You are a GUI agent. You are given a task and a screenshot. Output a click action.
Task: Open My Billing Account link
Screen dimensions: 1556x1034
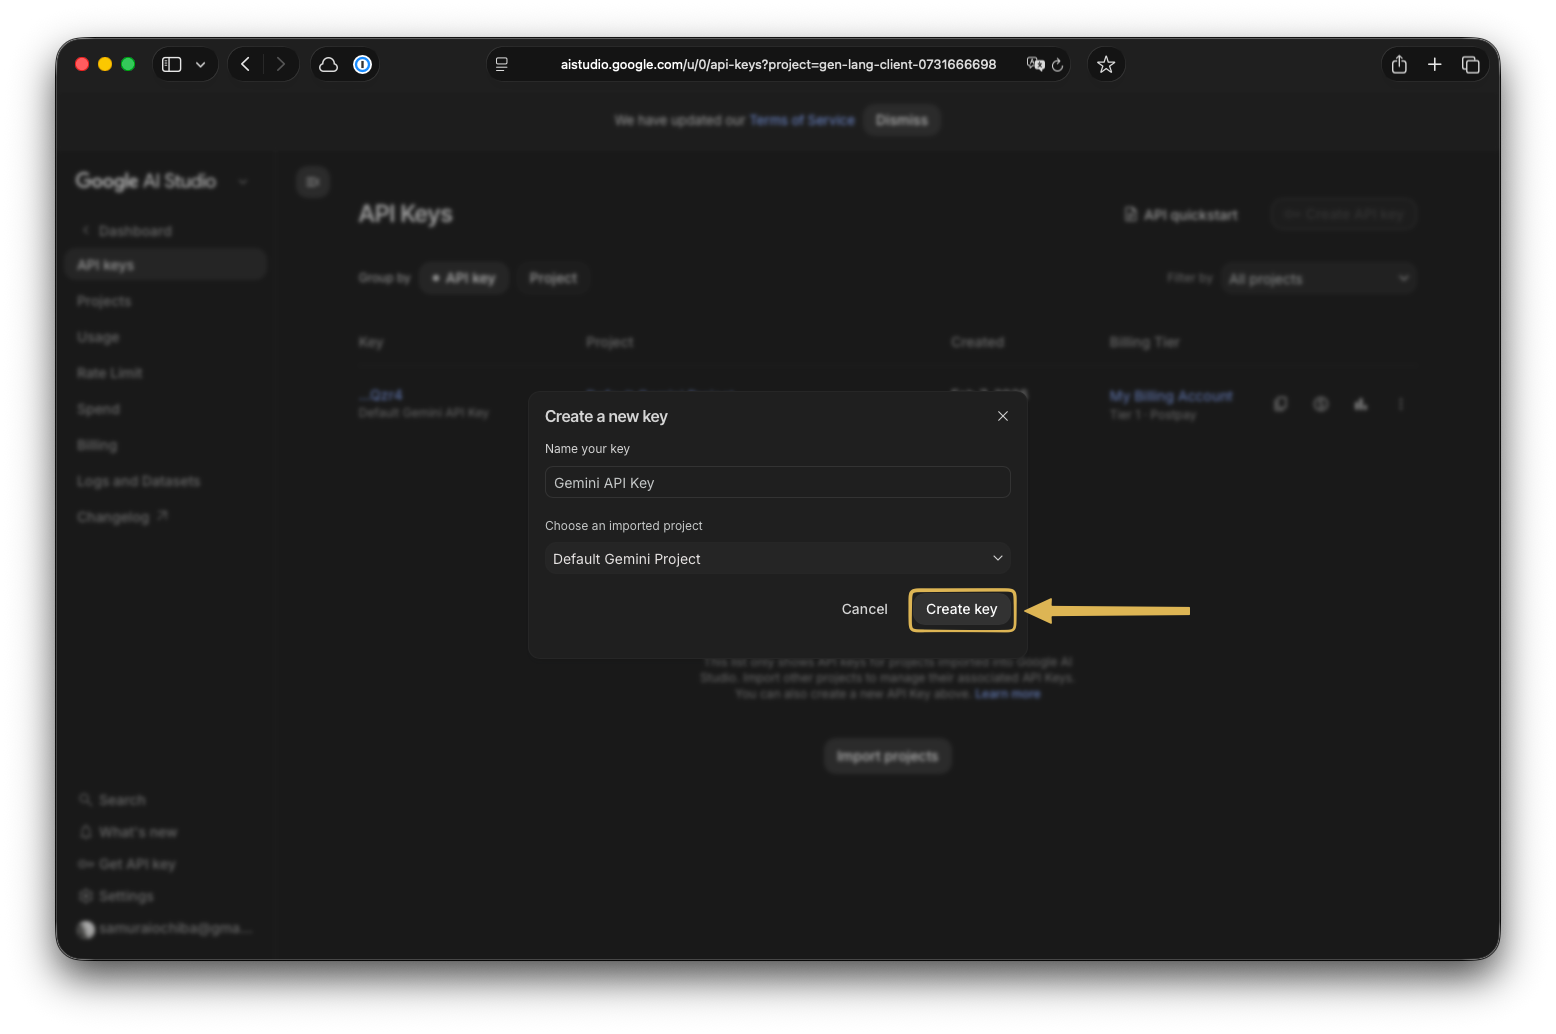pyautogui.click(x=1171, y=396)
